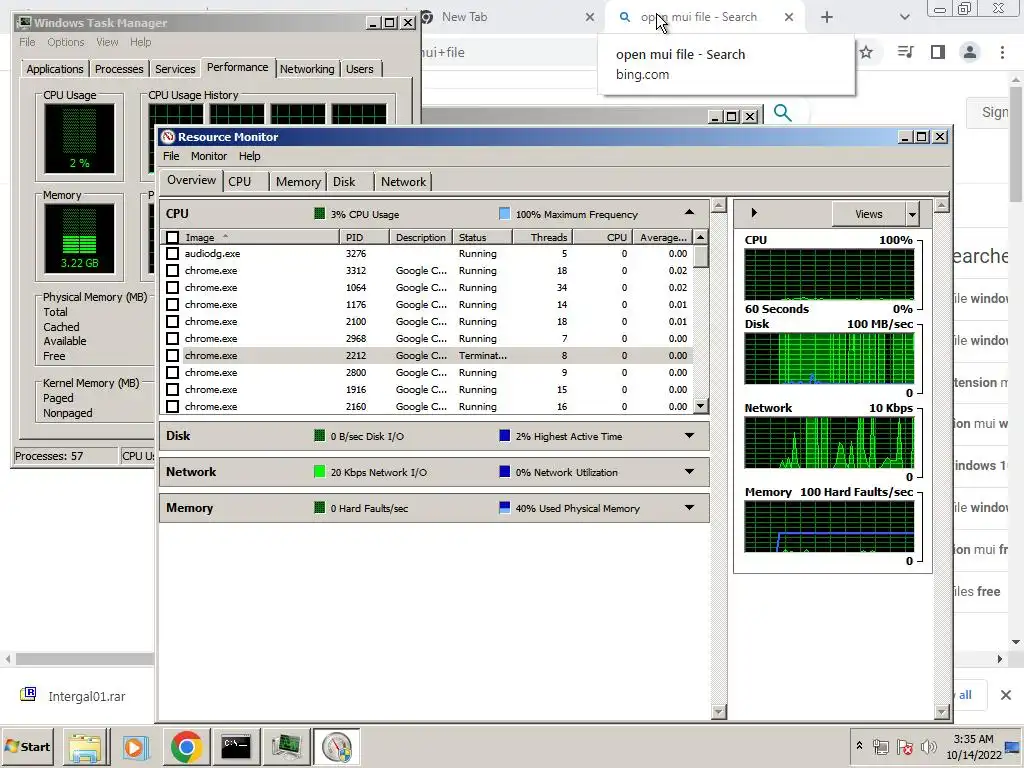This screenshot has height=768, width=1024.
Task: Click the Bing search magnifier icon
Action: point(782,113)
